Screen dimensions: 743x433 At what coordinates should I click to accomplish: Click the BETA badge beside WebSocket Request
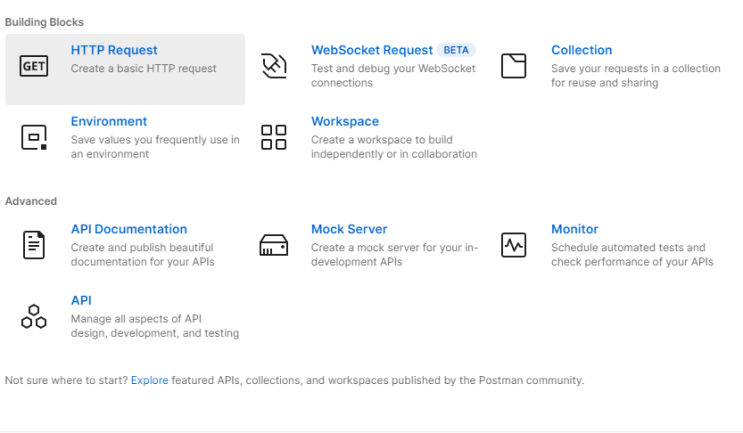tap(456, 50)
